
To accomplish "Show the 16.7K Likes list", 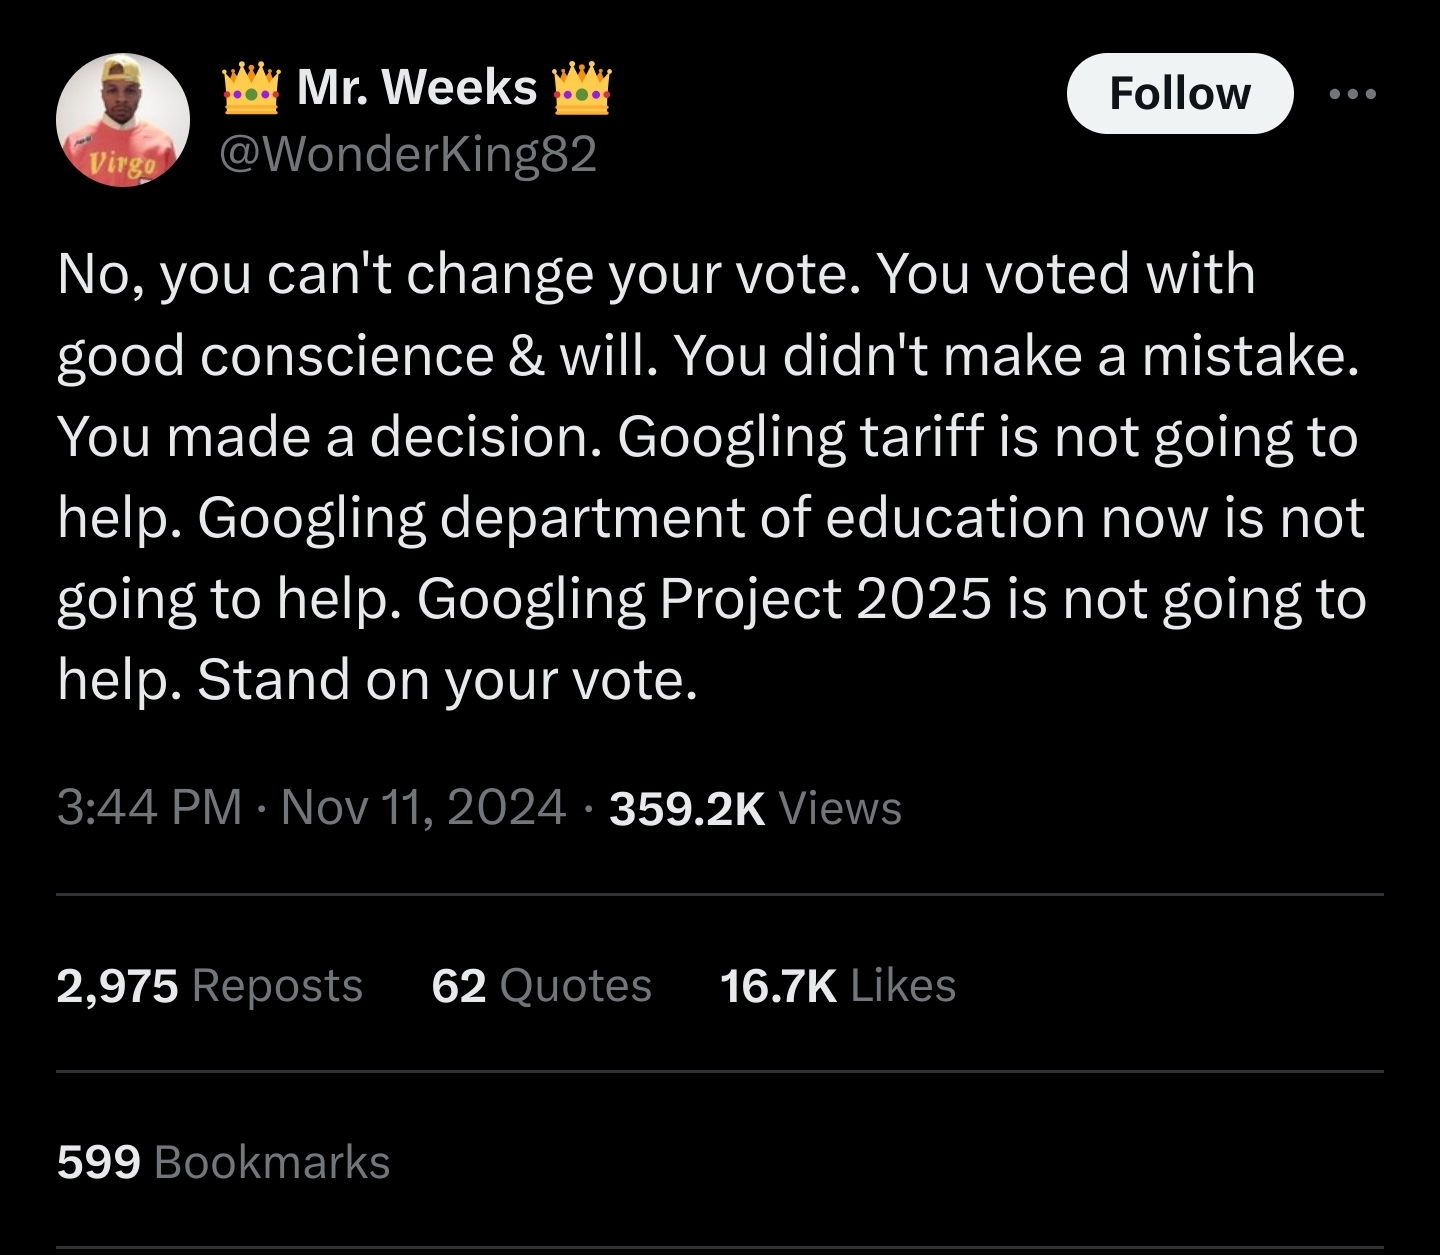I will coord(837,985).
